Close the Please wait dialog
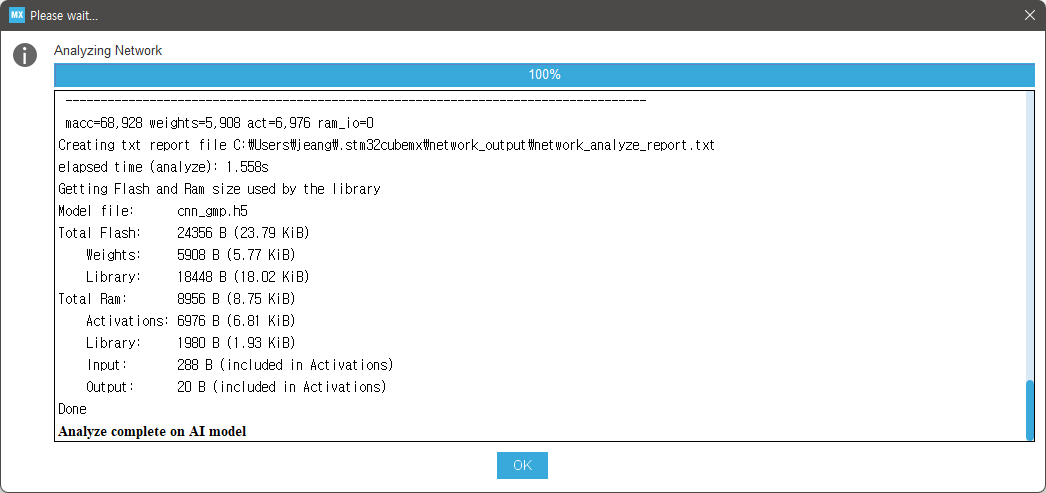This screenshot has height=493, width=1046. coord(1029,15)
